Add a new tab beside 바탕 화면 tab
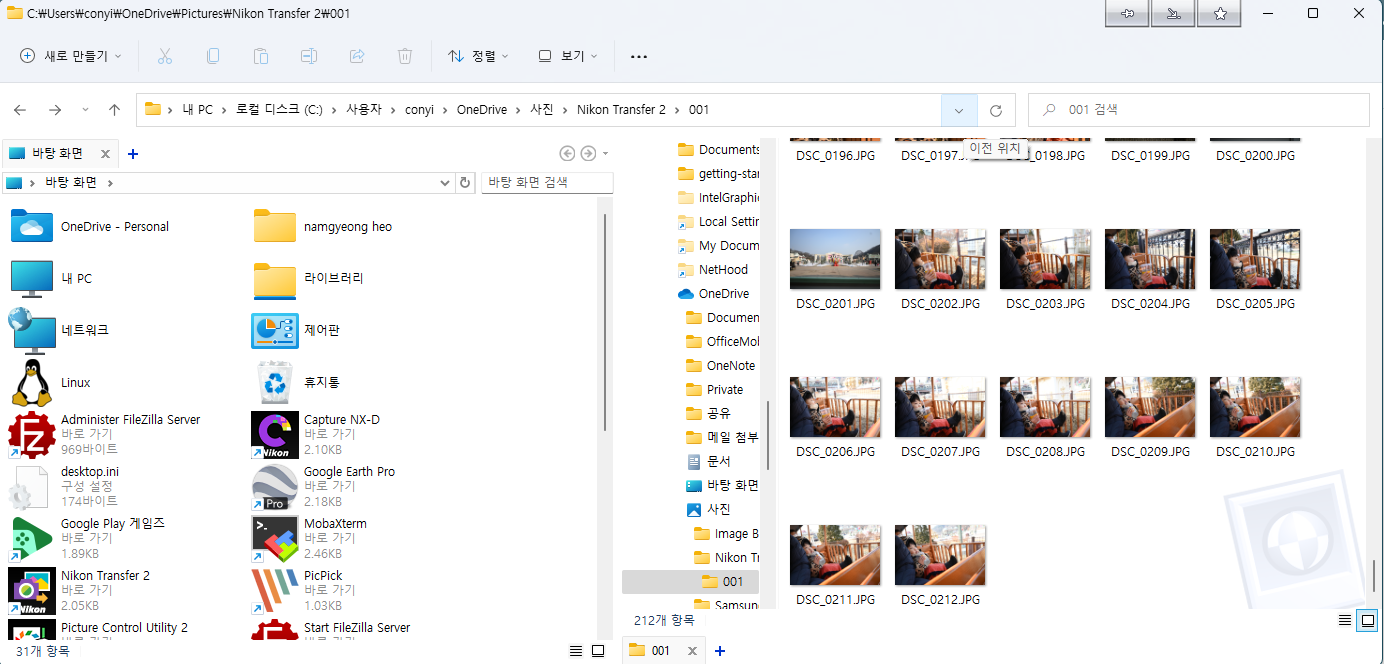The image size is (1384, 664). pos(133,154)
